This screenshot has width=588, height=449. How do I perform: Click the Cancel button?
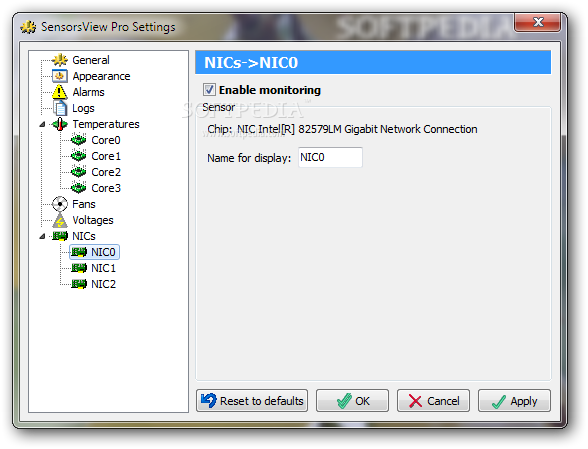433,401
